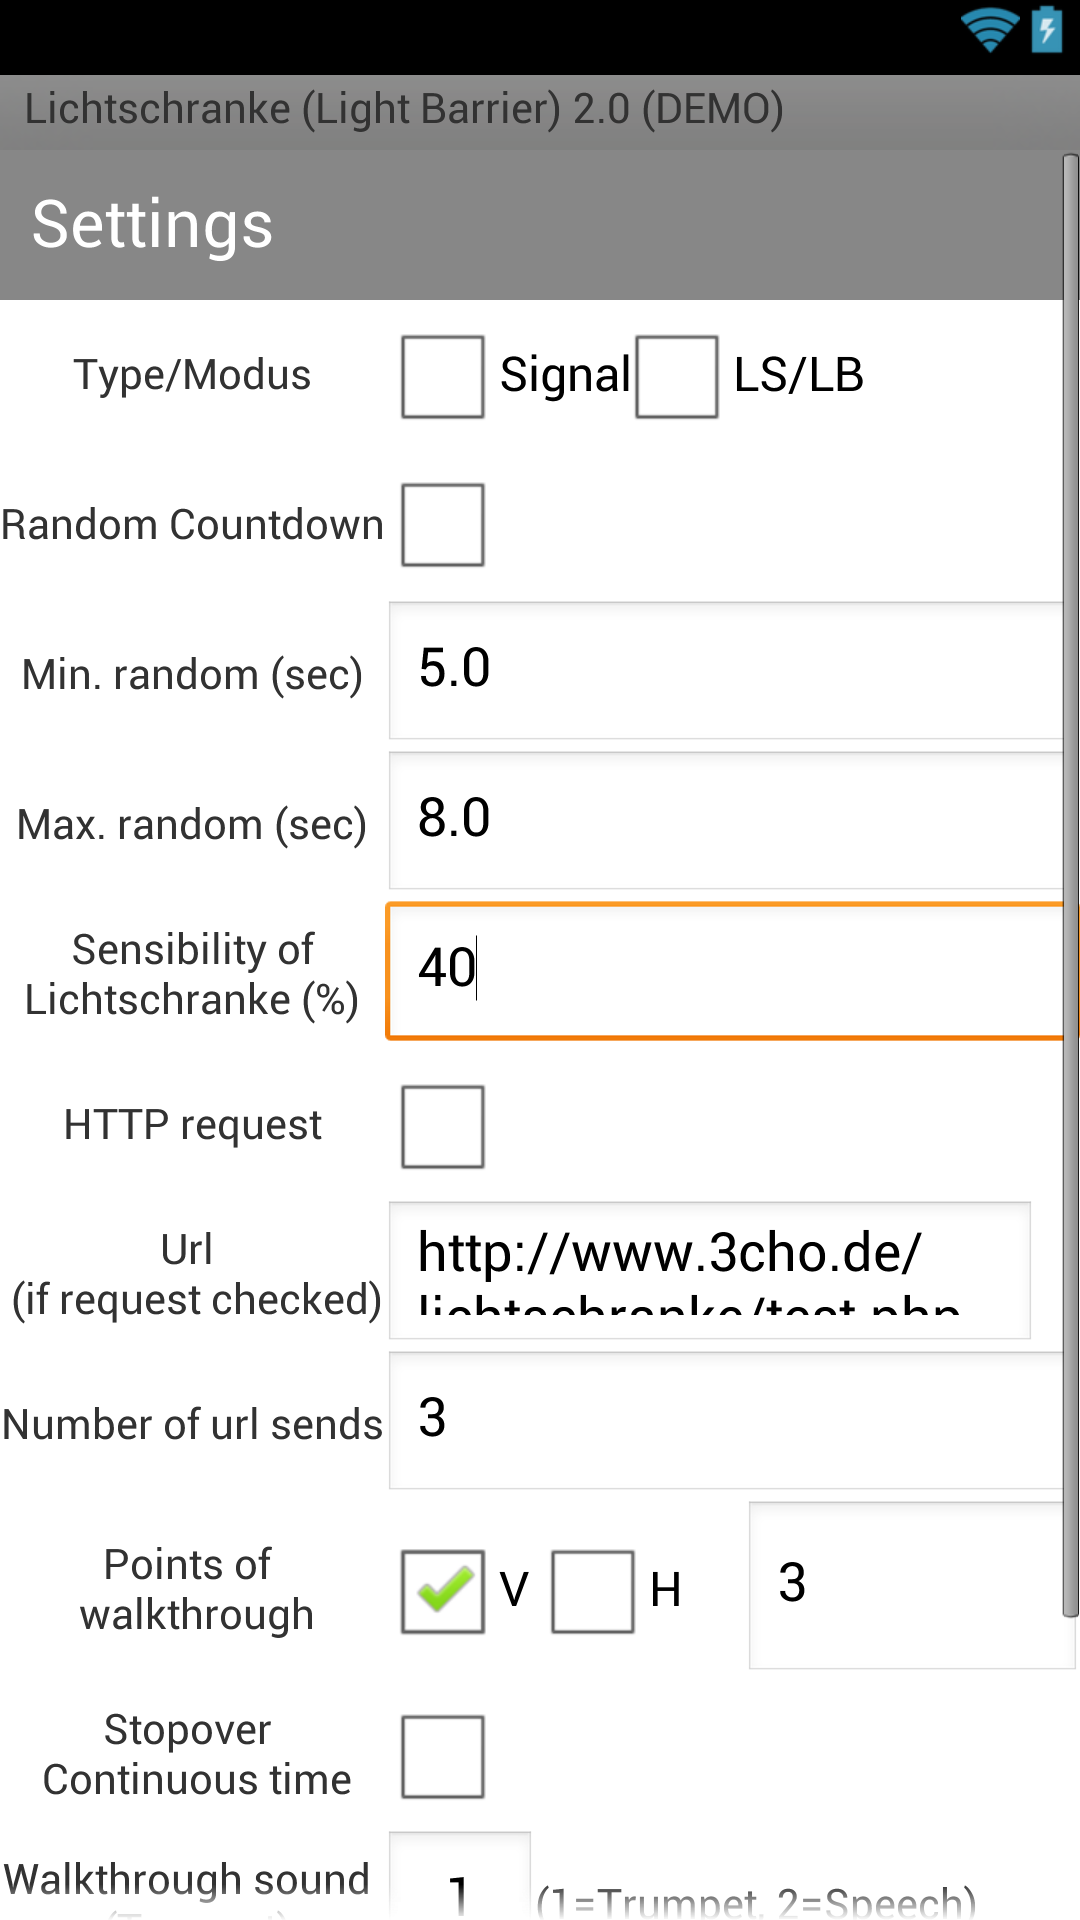Check the H walkthrough checkbox
1080x1920 pixels.
593,1591
